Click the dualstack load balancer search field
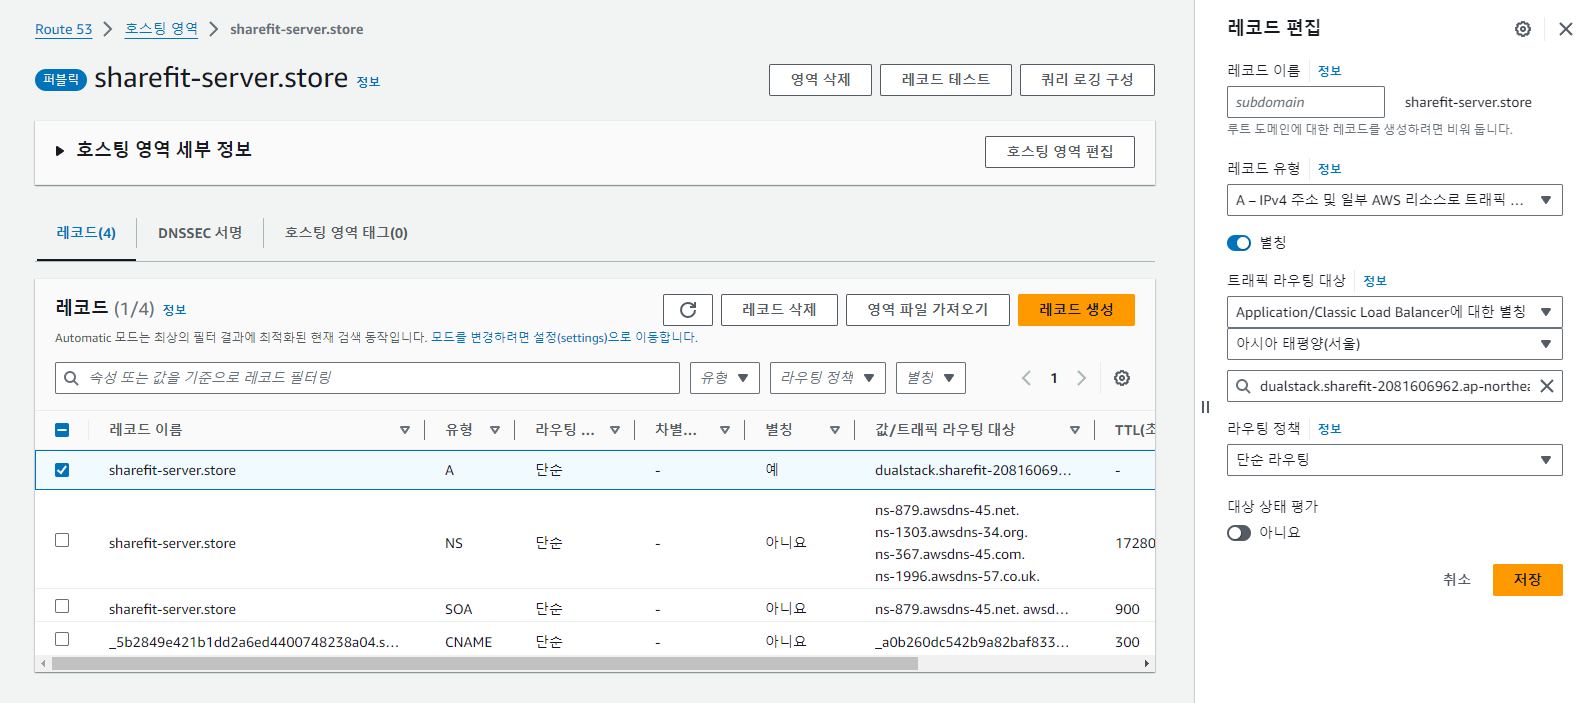This screenshot has height=703, width=1587. pyautogui.click(x=1395, y=386)
